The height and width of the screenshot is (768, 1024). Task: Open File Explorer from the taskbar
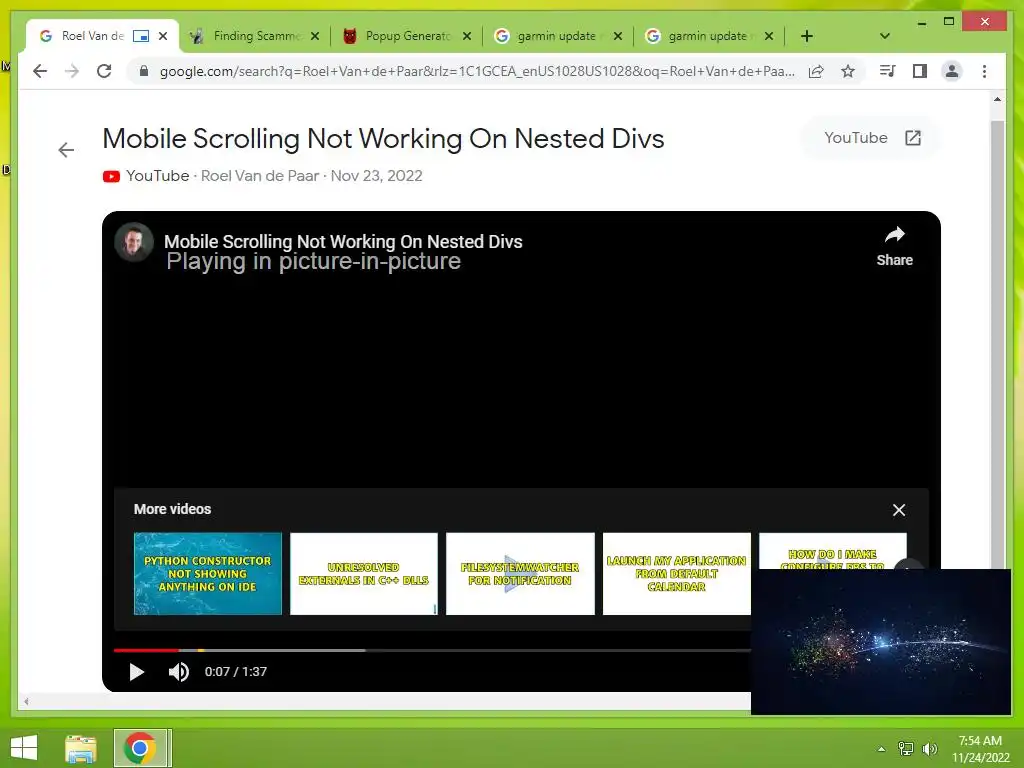click(x=81, y=748)
